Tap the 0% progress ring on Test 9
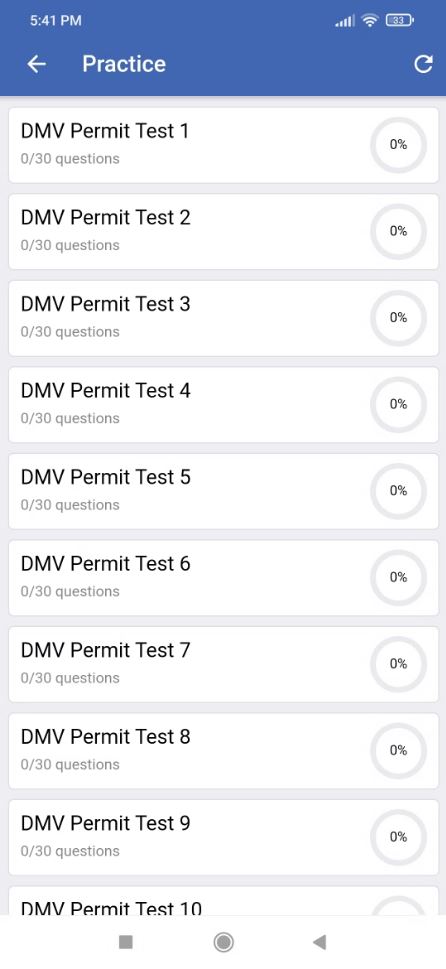Image resolution: width=446 pixels, height=969 pixels. tap(398, 837)
